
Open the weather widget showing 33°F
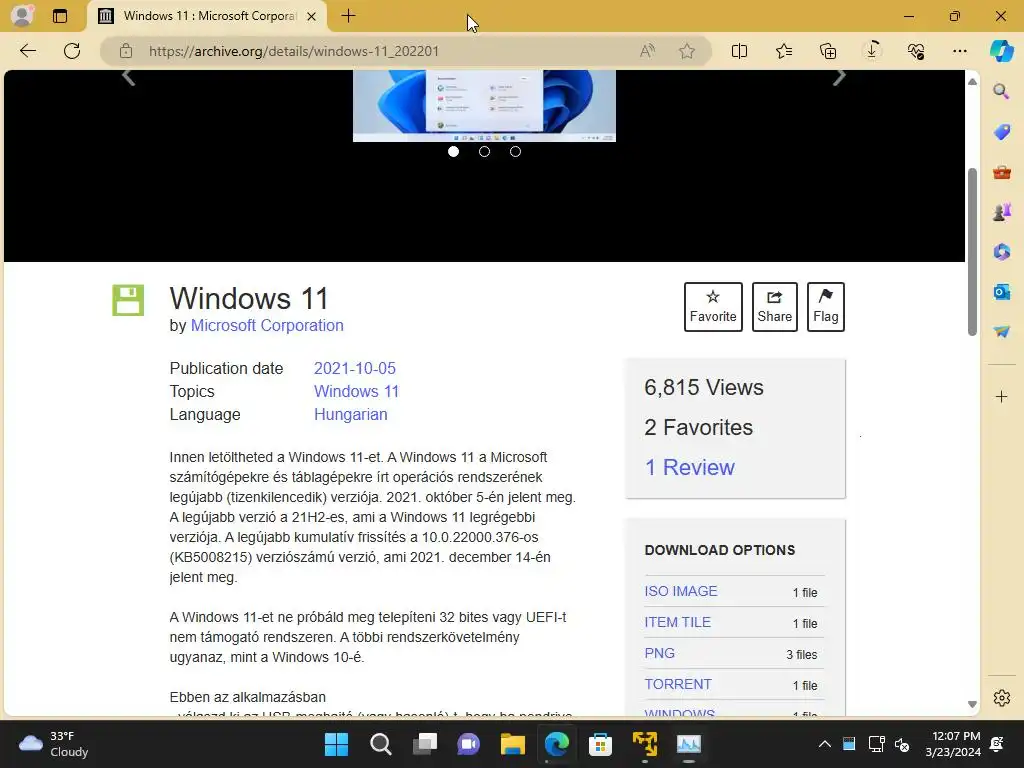[53, 744]
